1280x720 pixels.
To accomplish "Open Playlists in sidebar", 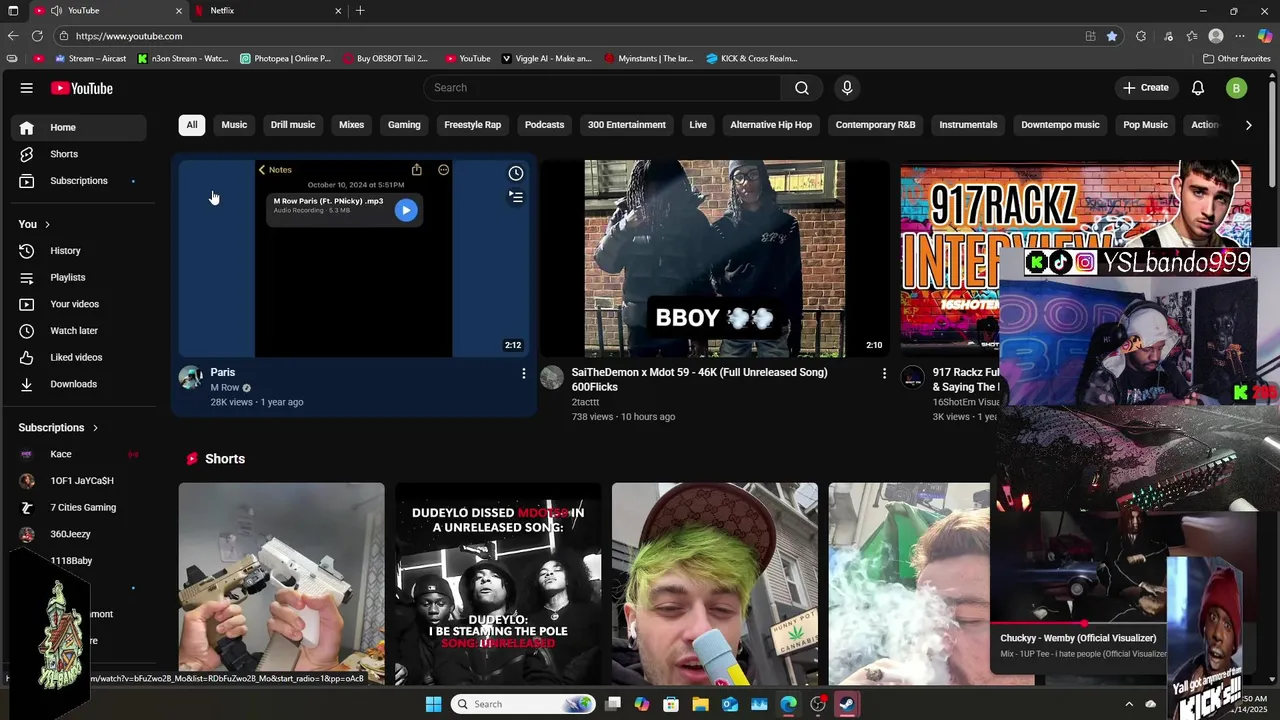I will click(x=78, y=277).
